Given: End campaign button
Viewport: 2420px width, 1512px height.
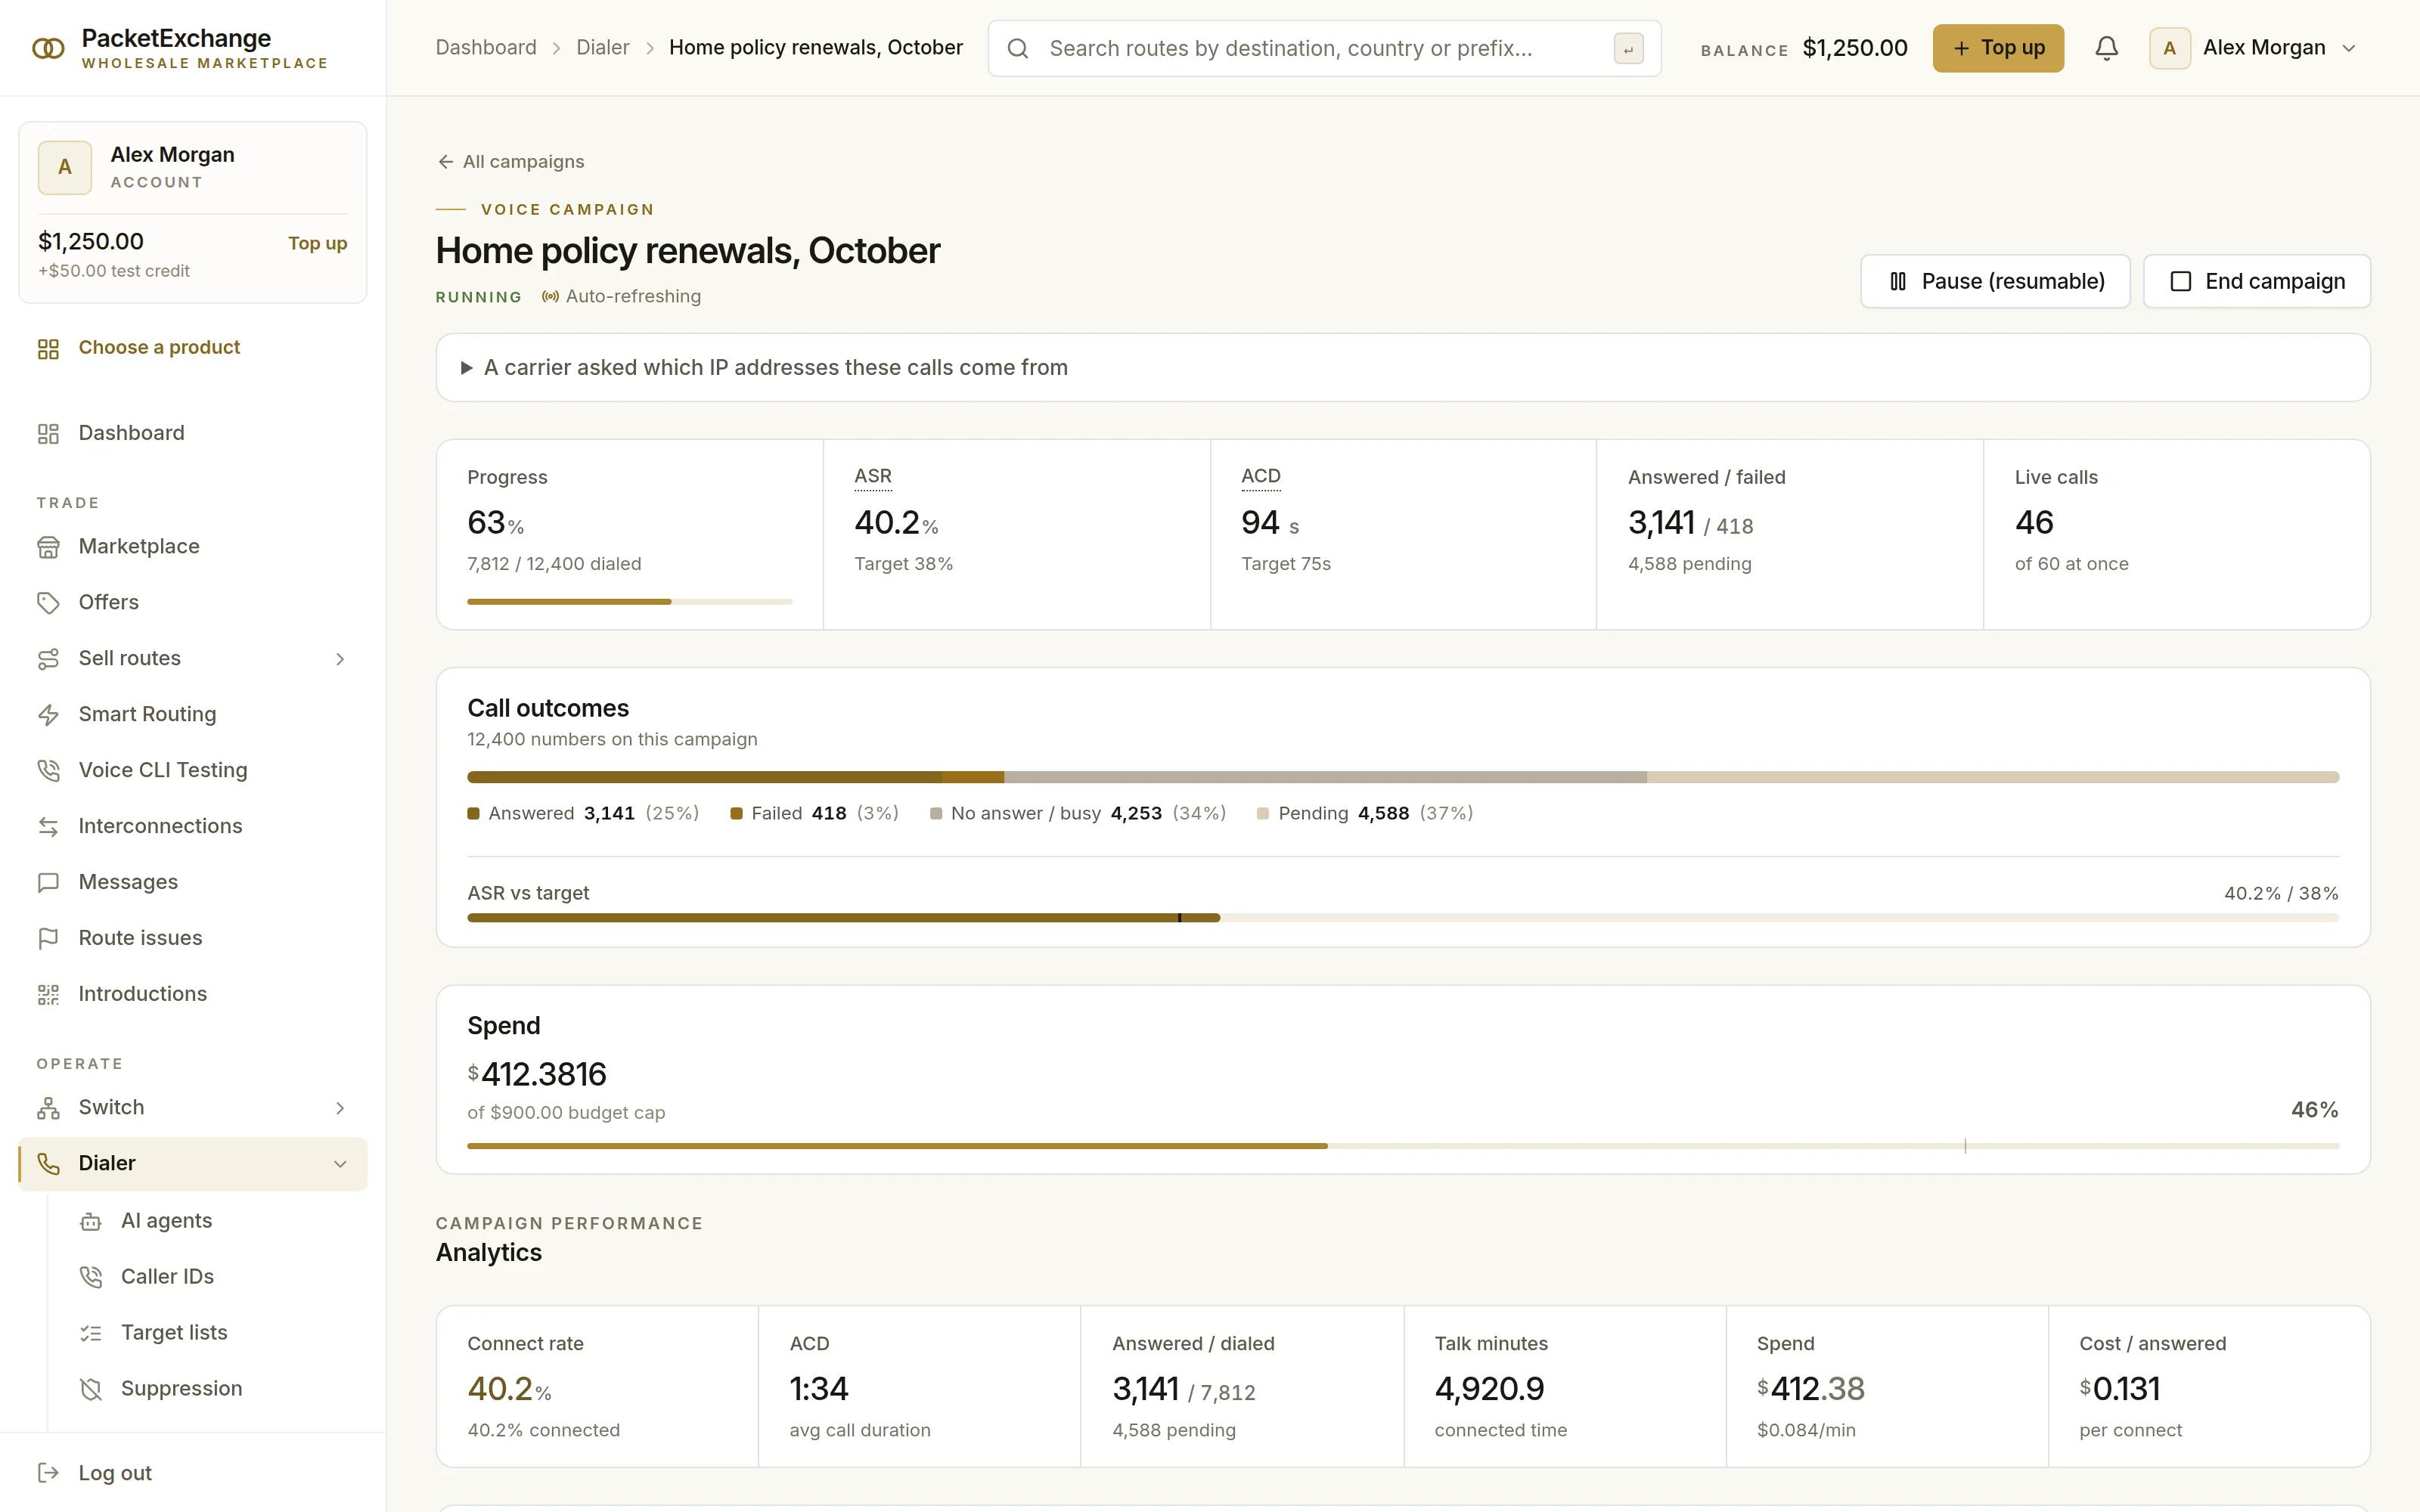Looking at the screenshot, I should pos(2256,282).
